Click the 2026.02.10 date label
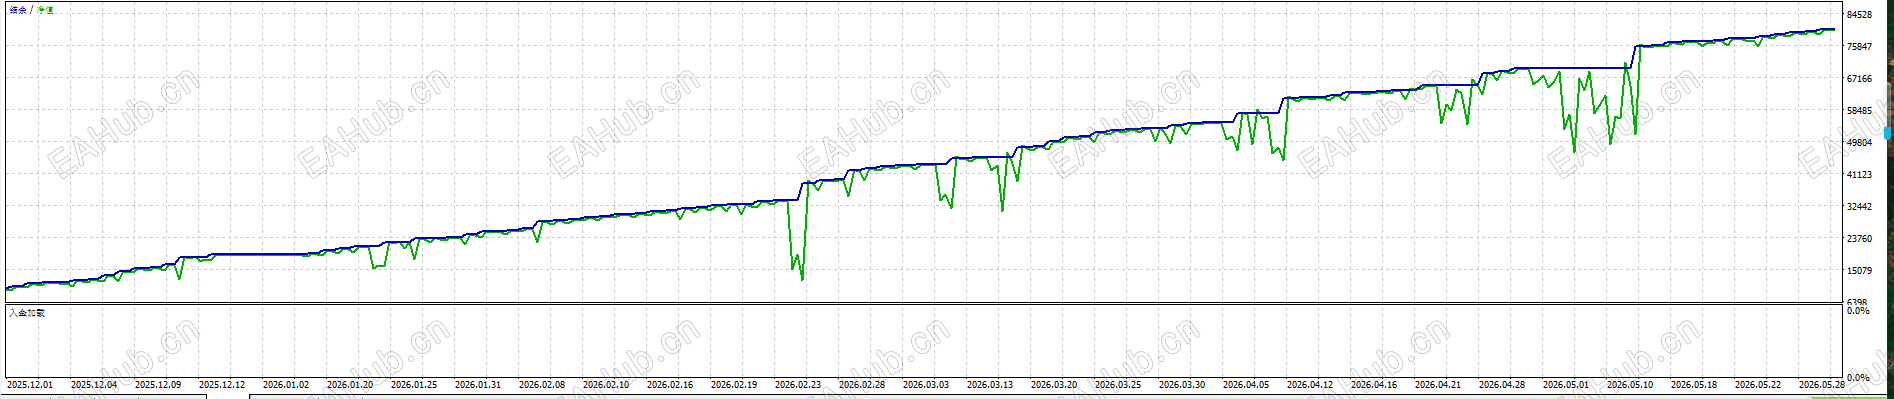 point(606,384)
